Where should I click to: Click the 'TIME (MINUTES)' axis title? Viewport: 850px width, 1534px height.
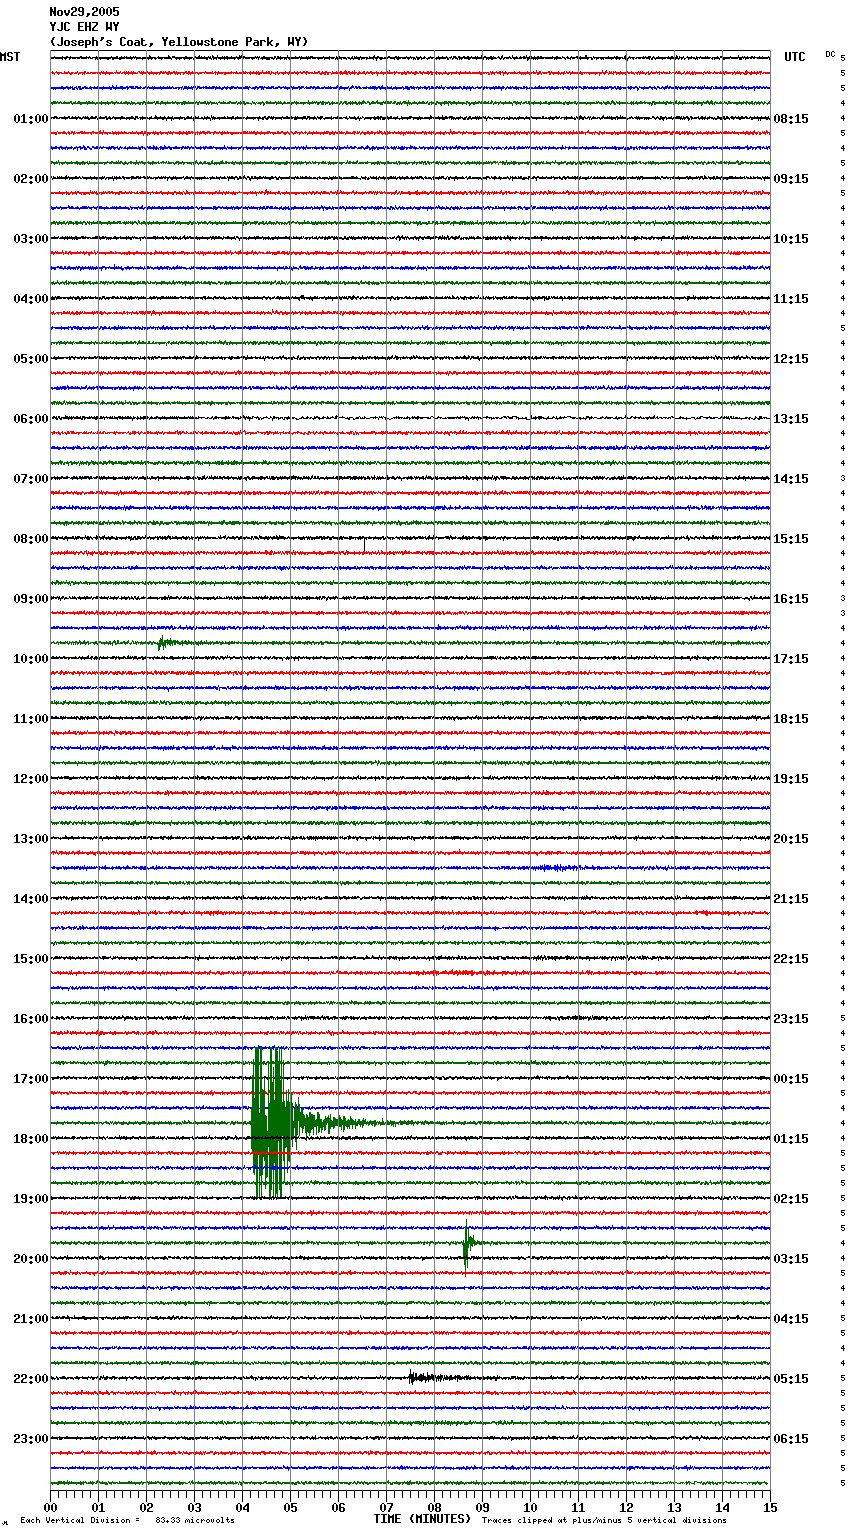[x=422, y=1518]
